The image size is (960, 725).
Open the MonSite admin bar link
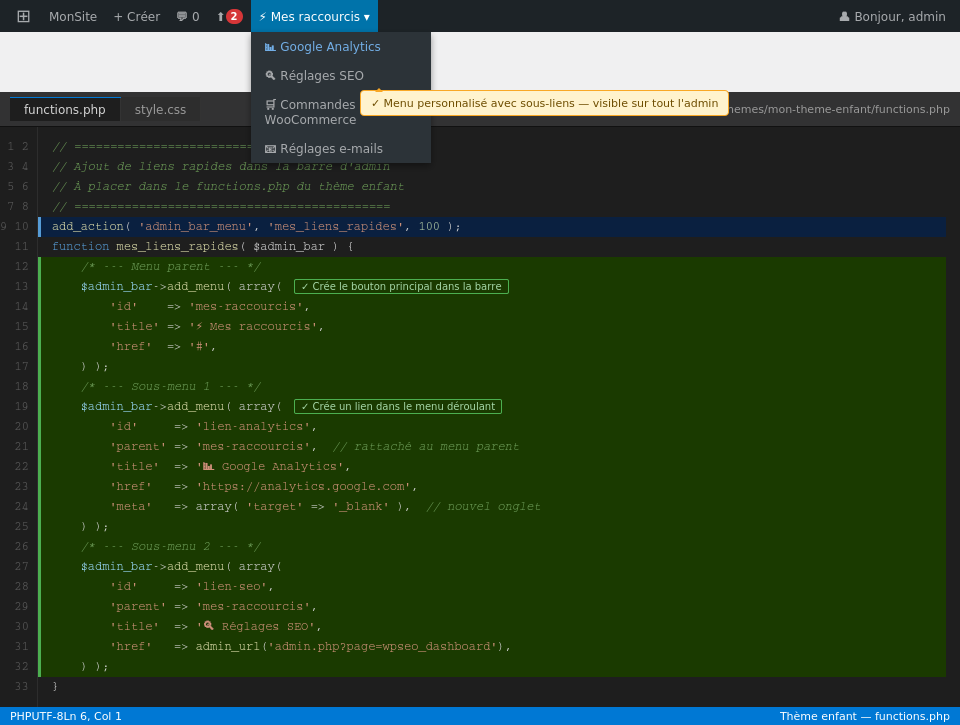click(x=73, y=17)
